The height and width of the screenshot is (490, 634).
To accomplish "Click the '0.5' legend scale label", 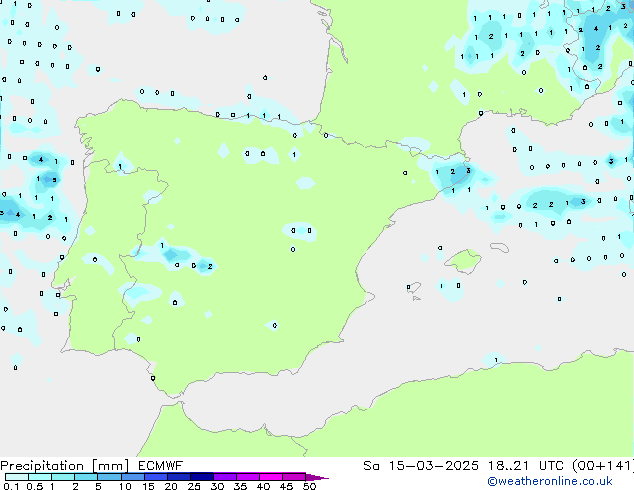I will coord(35,486).
